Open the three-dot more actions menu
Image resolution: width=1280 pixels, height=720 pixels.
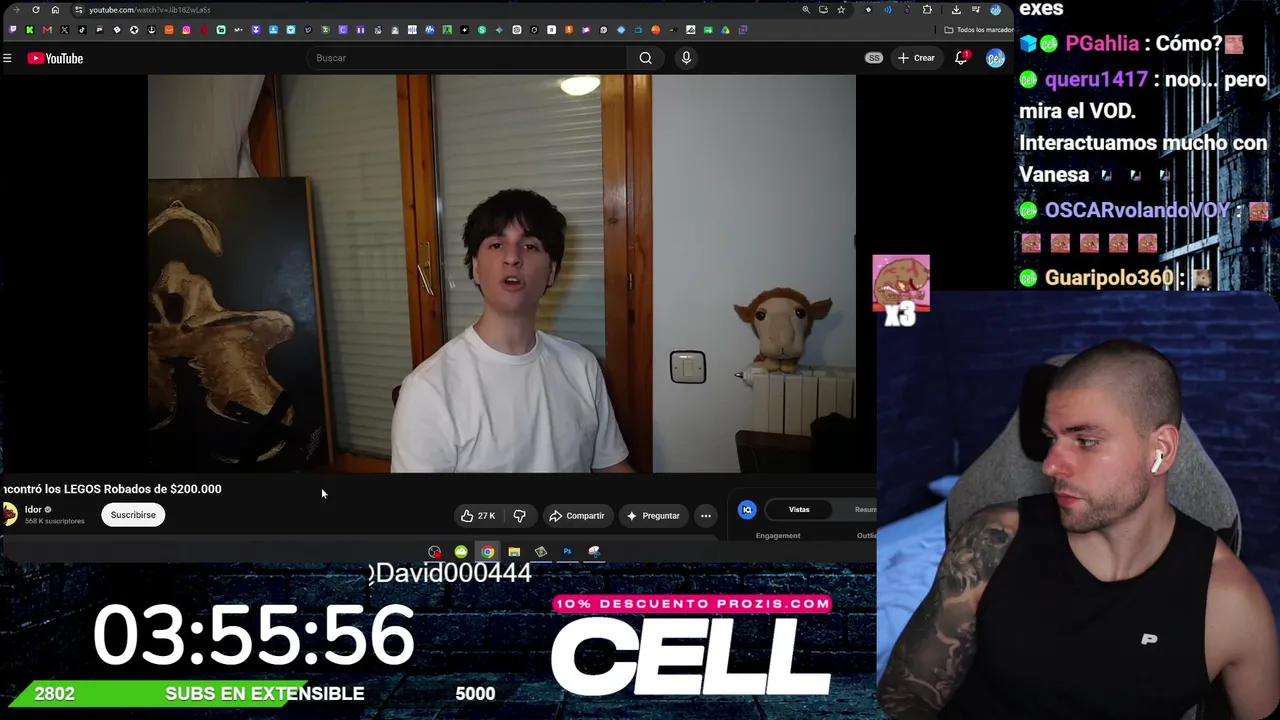coord(706,516)
